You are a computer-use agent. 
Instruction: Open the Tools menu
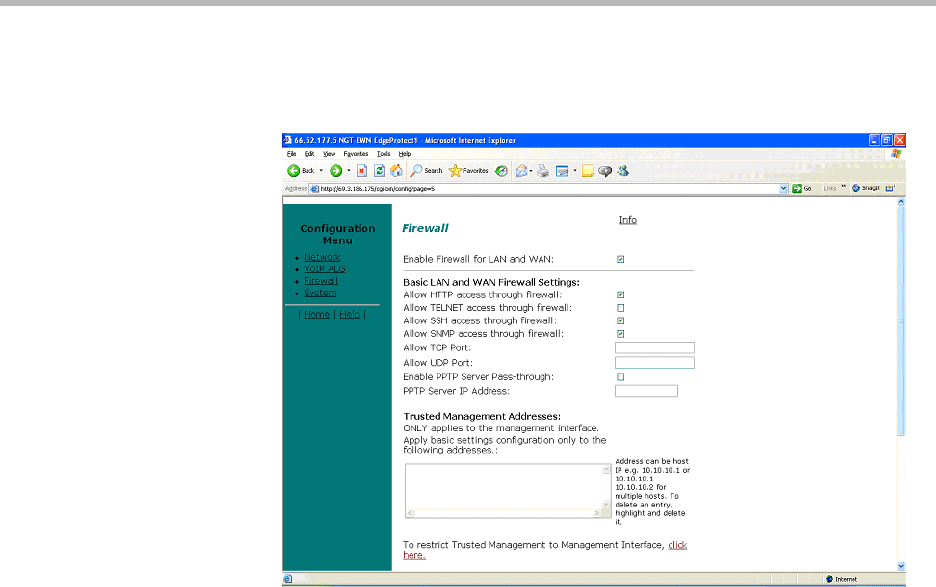coord(383,154)
